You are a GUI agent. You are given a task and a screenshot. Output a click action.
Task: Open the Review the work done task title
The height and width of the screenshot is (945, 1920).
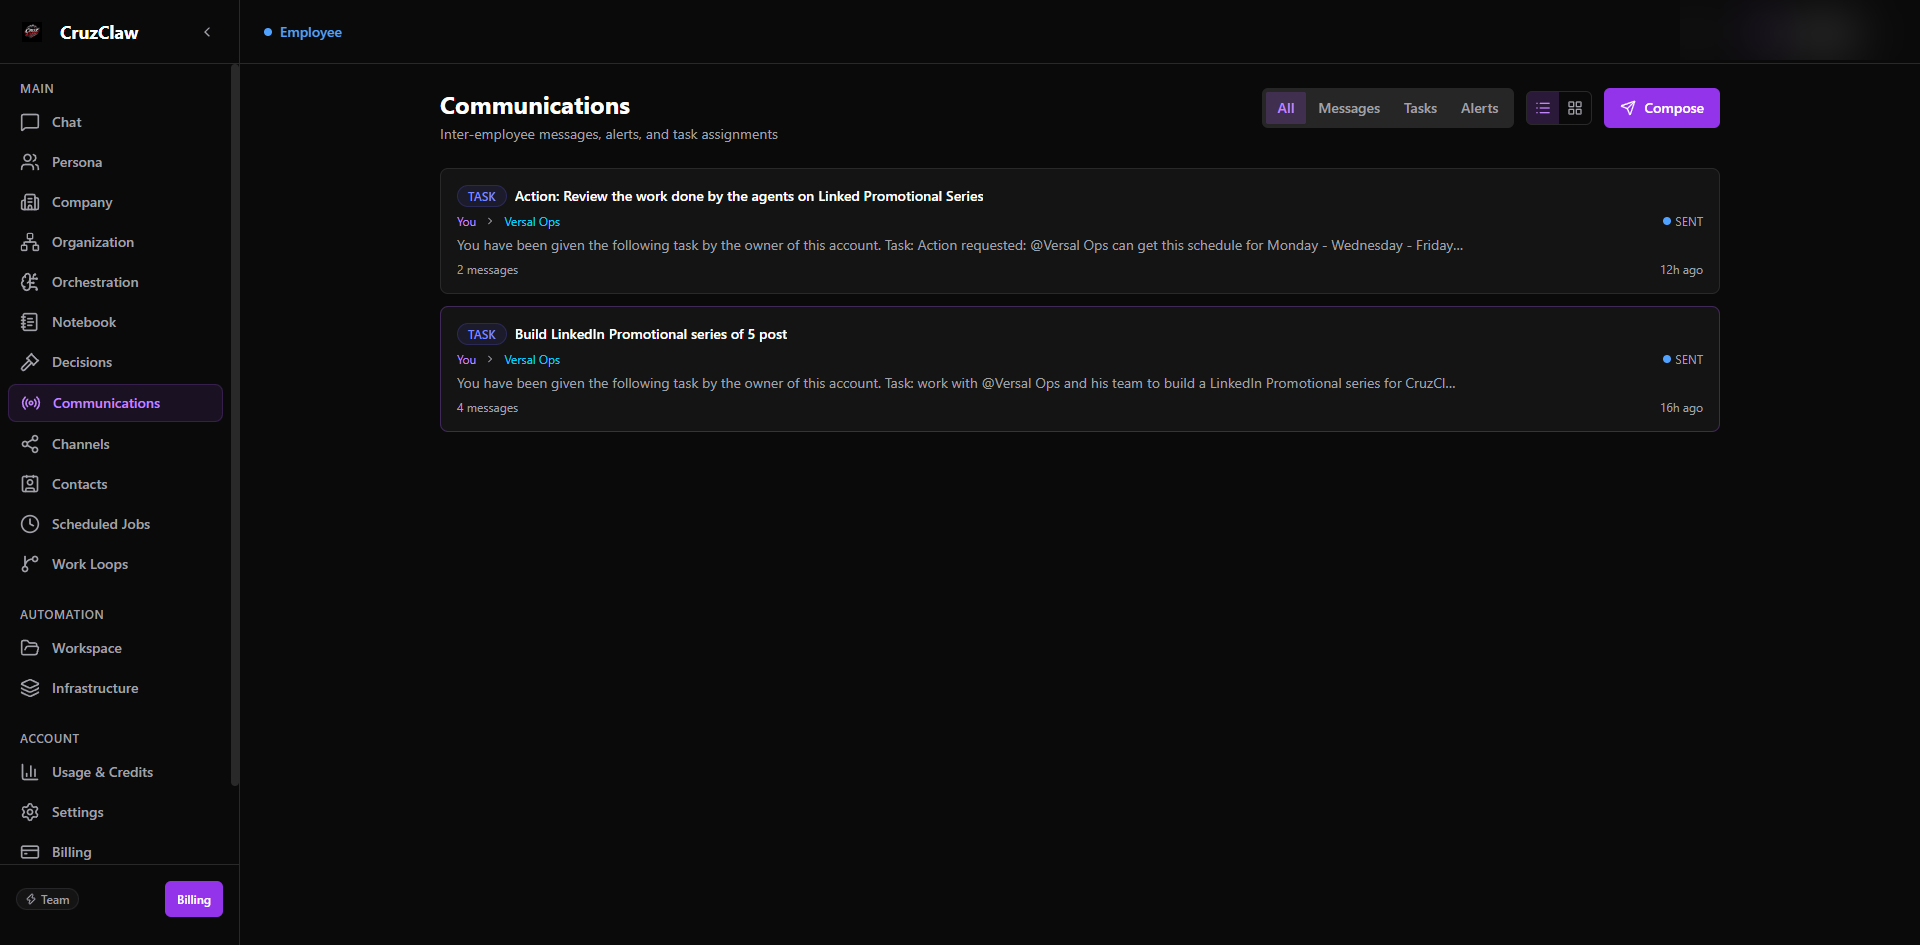point(749,196)
